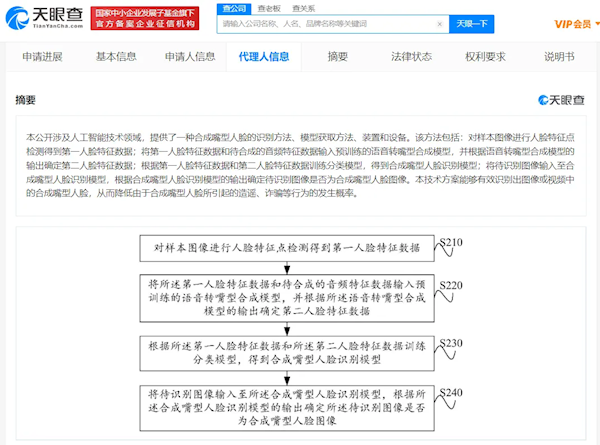The image size is (600, 445).
Task: Click flowchart step box about 训练分类模型
Action: 287,353
